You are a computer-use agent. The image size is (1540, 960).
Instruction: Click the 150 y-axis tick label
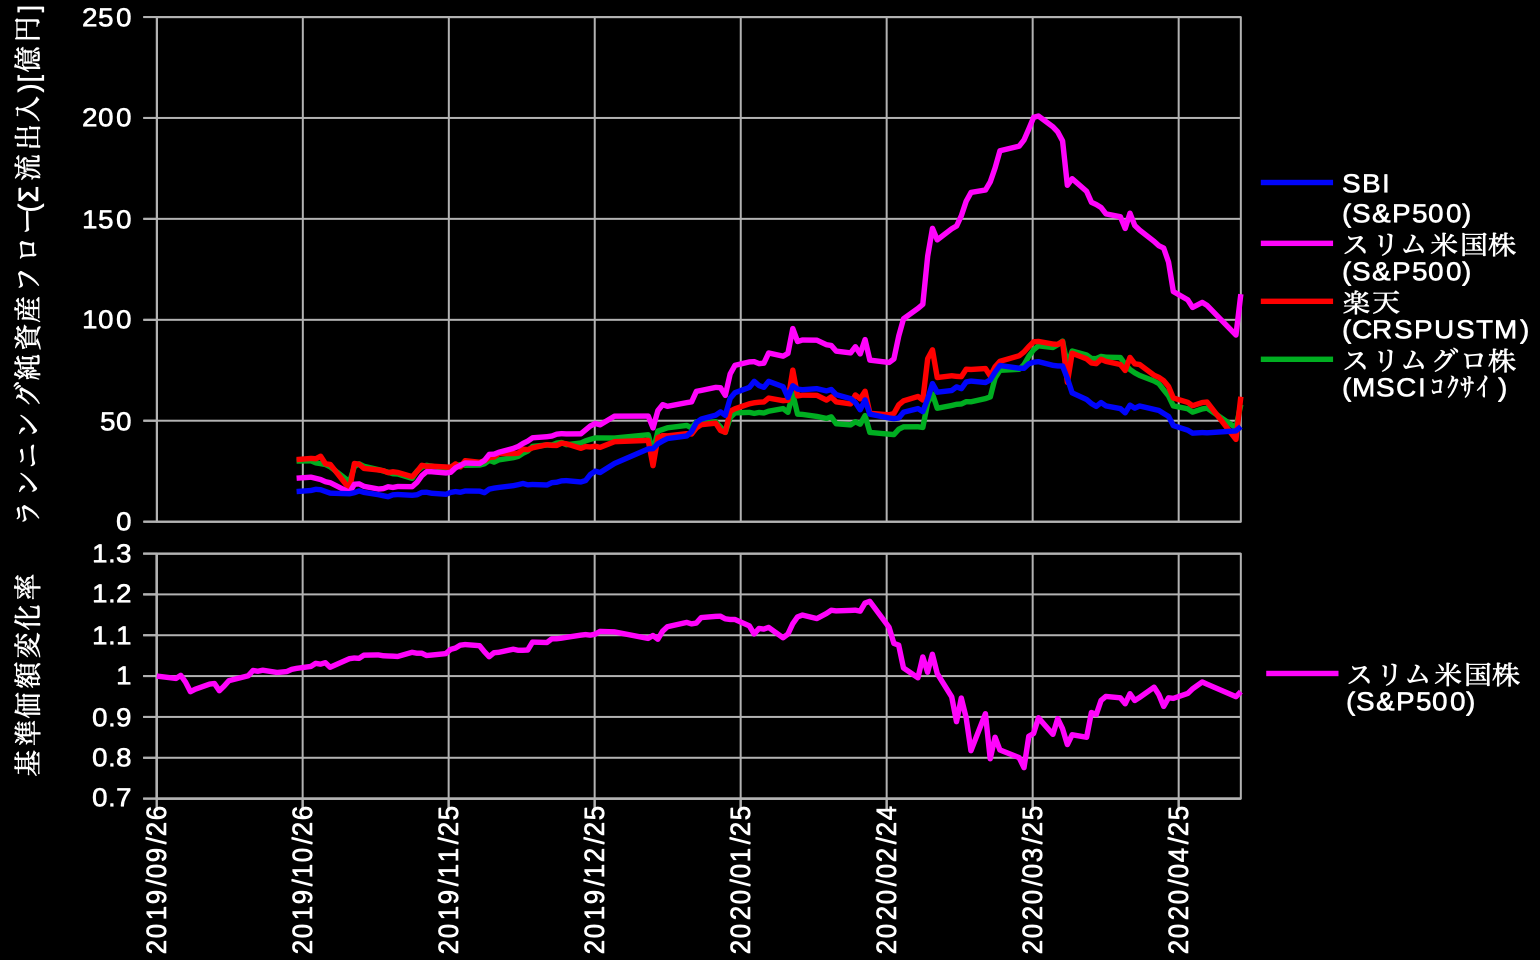[106, 219]
